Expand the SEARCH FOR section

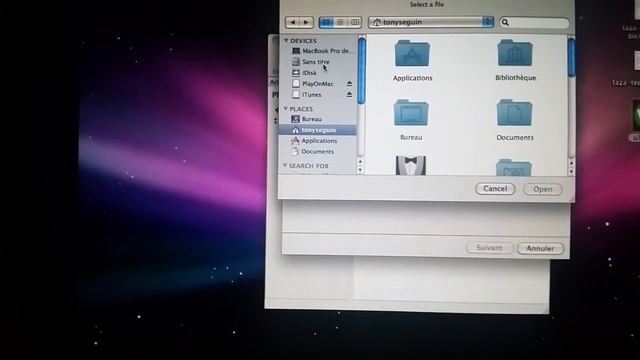click(x=285, y=165)
